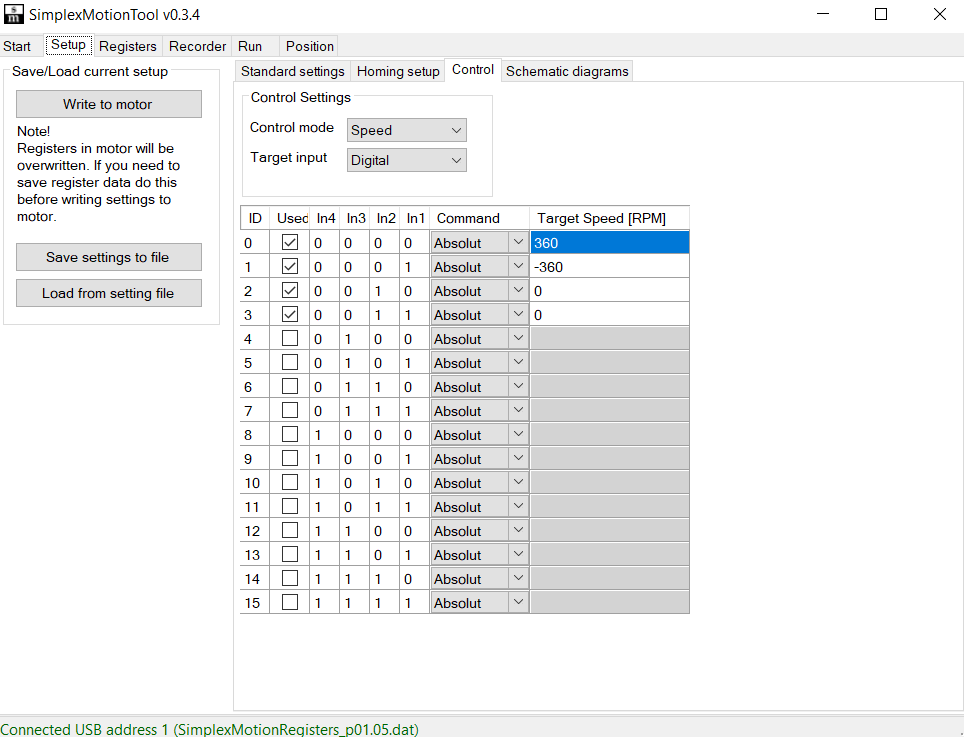
Task: Edit the Target Speed value of -360
Action: [610, 266]
